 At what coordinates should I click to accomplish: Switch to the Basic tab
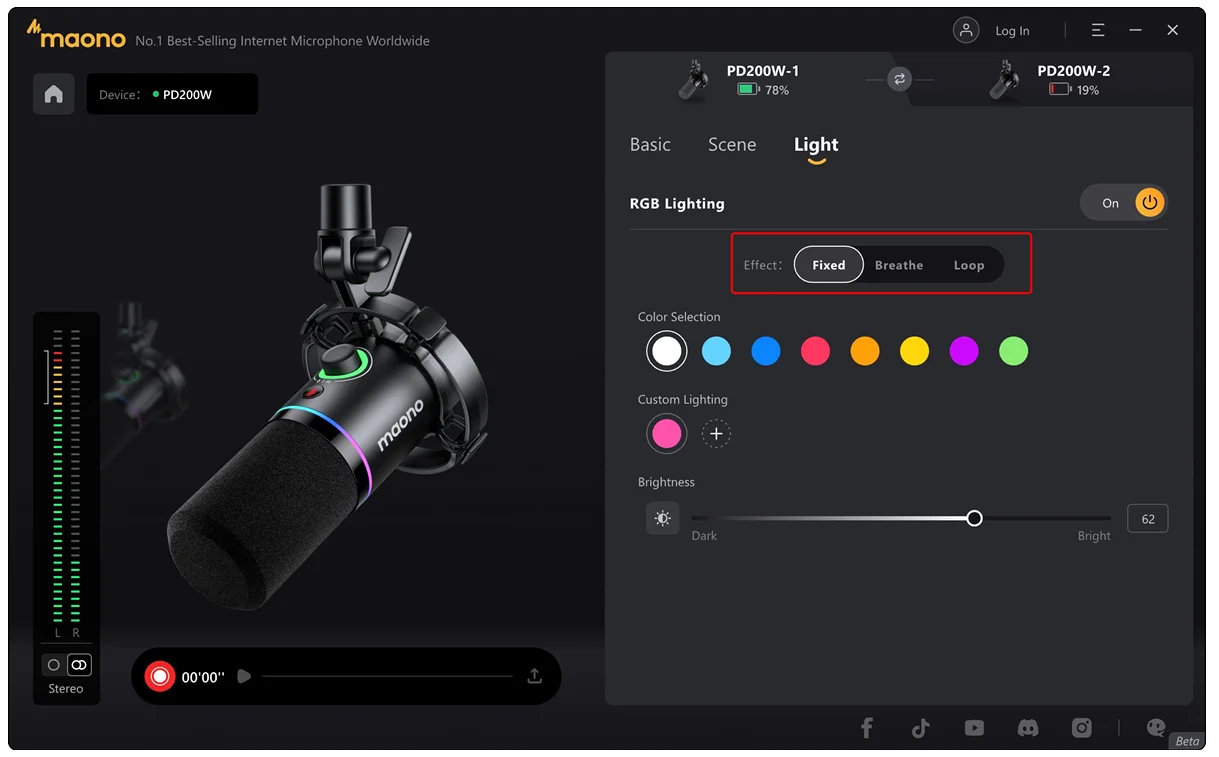tap(650, 145)
